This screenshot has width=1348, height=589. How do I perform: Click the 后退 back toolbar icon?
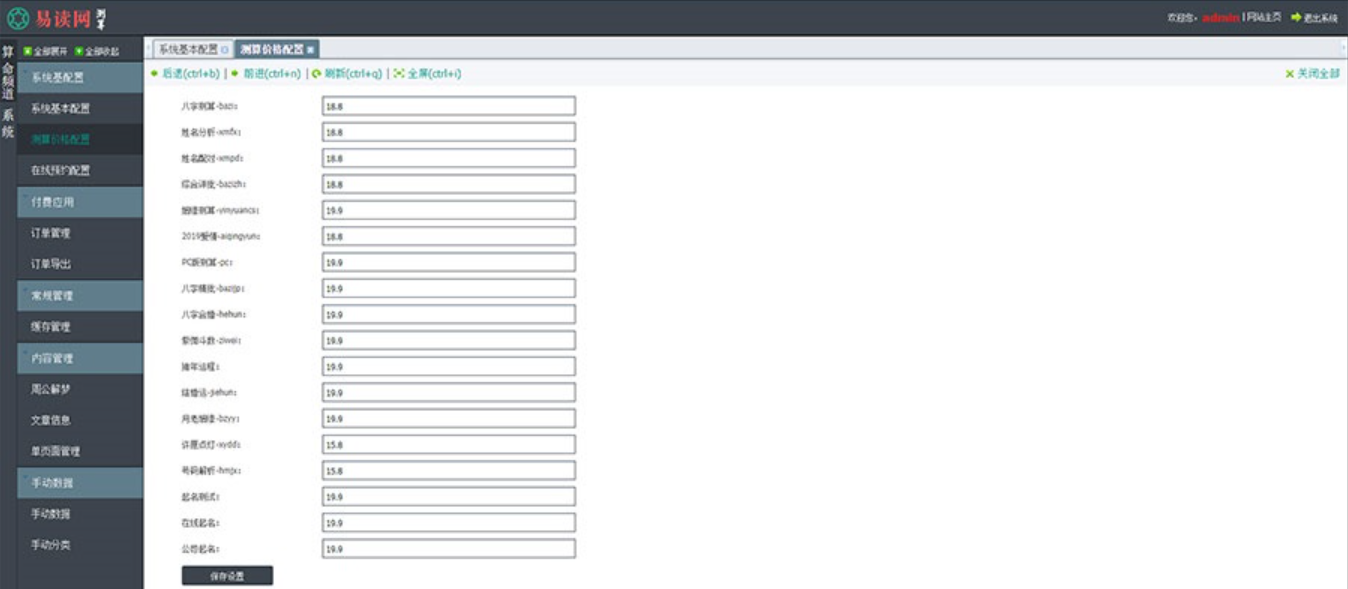[153, 74]
